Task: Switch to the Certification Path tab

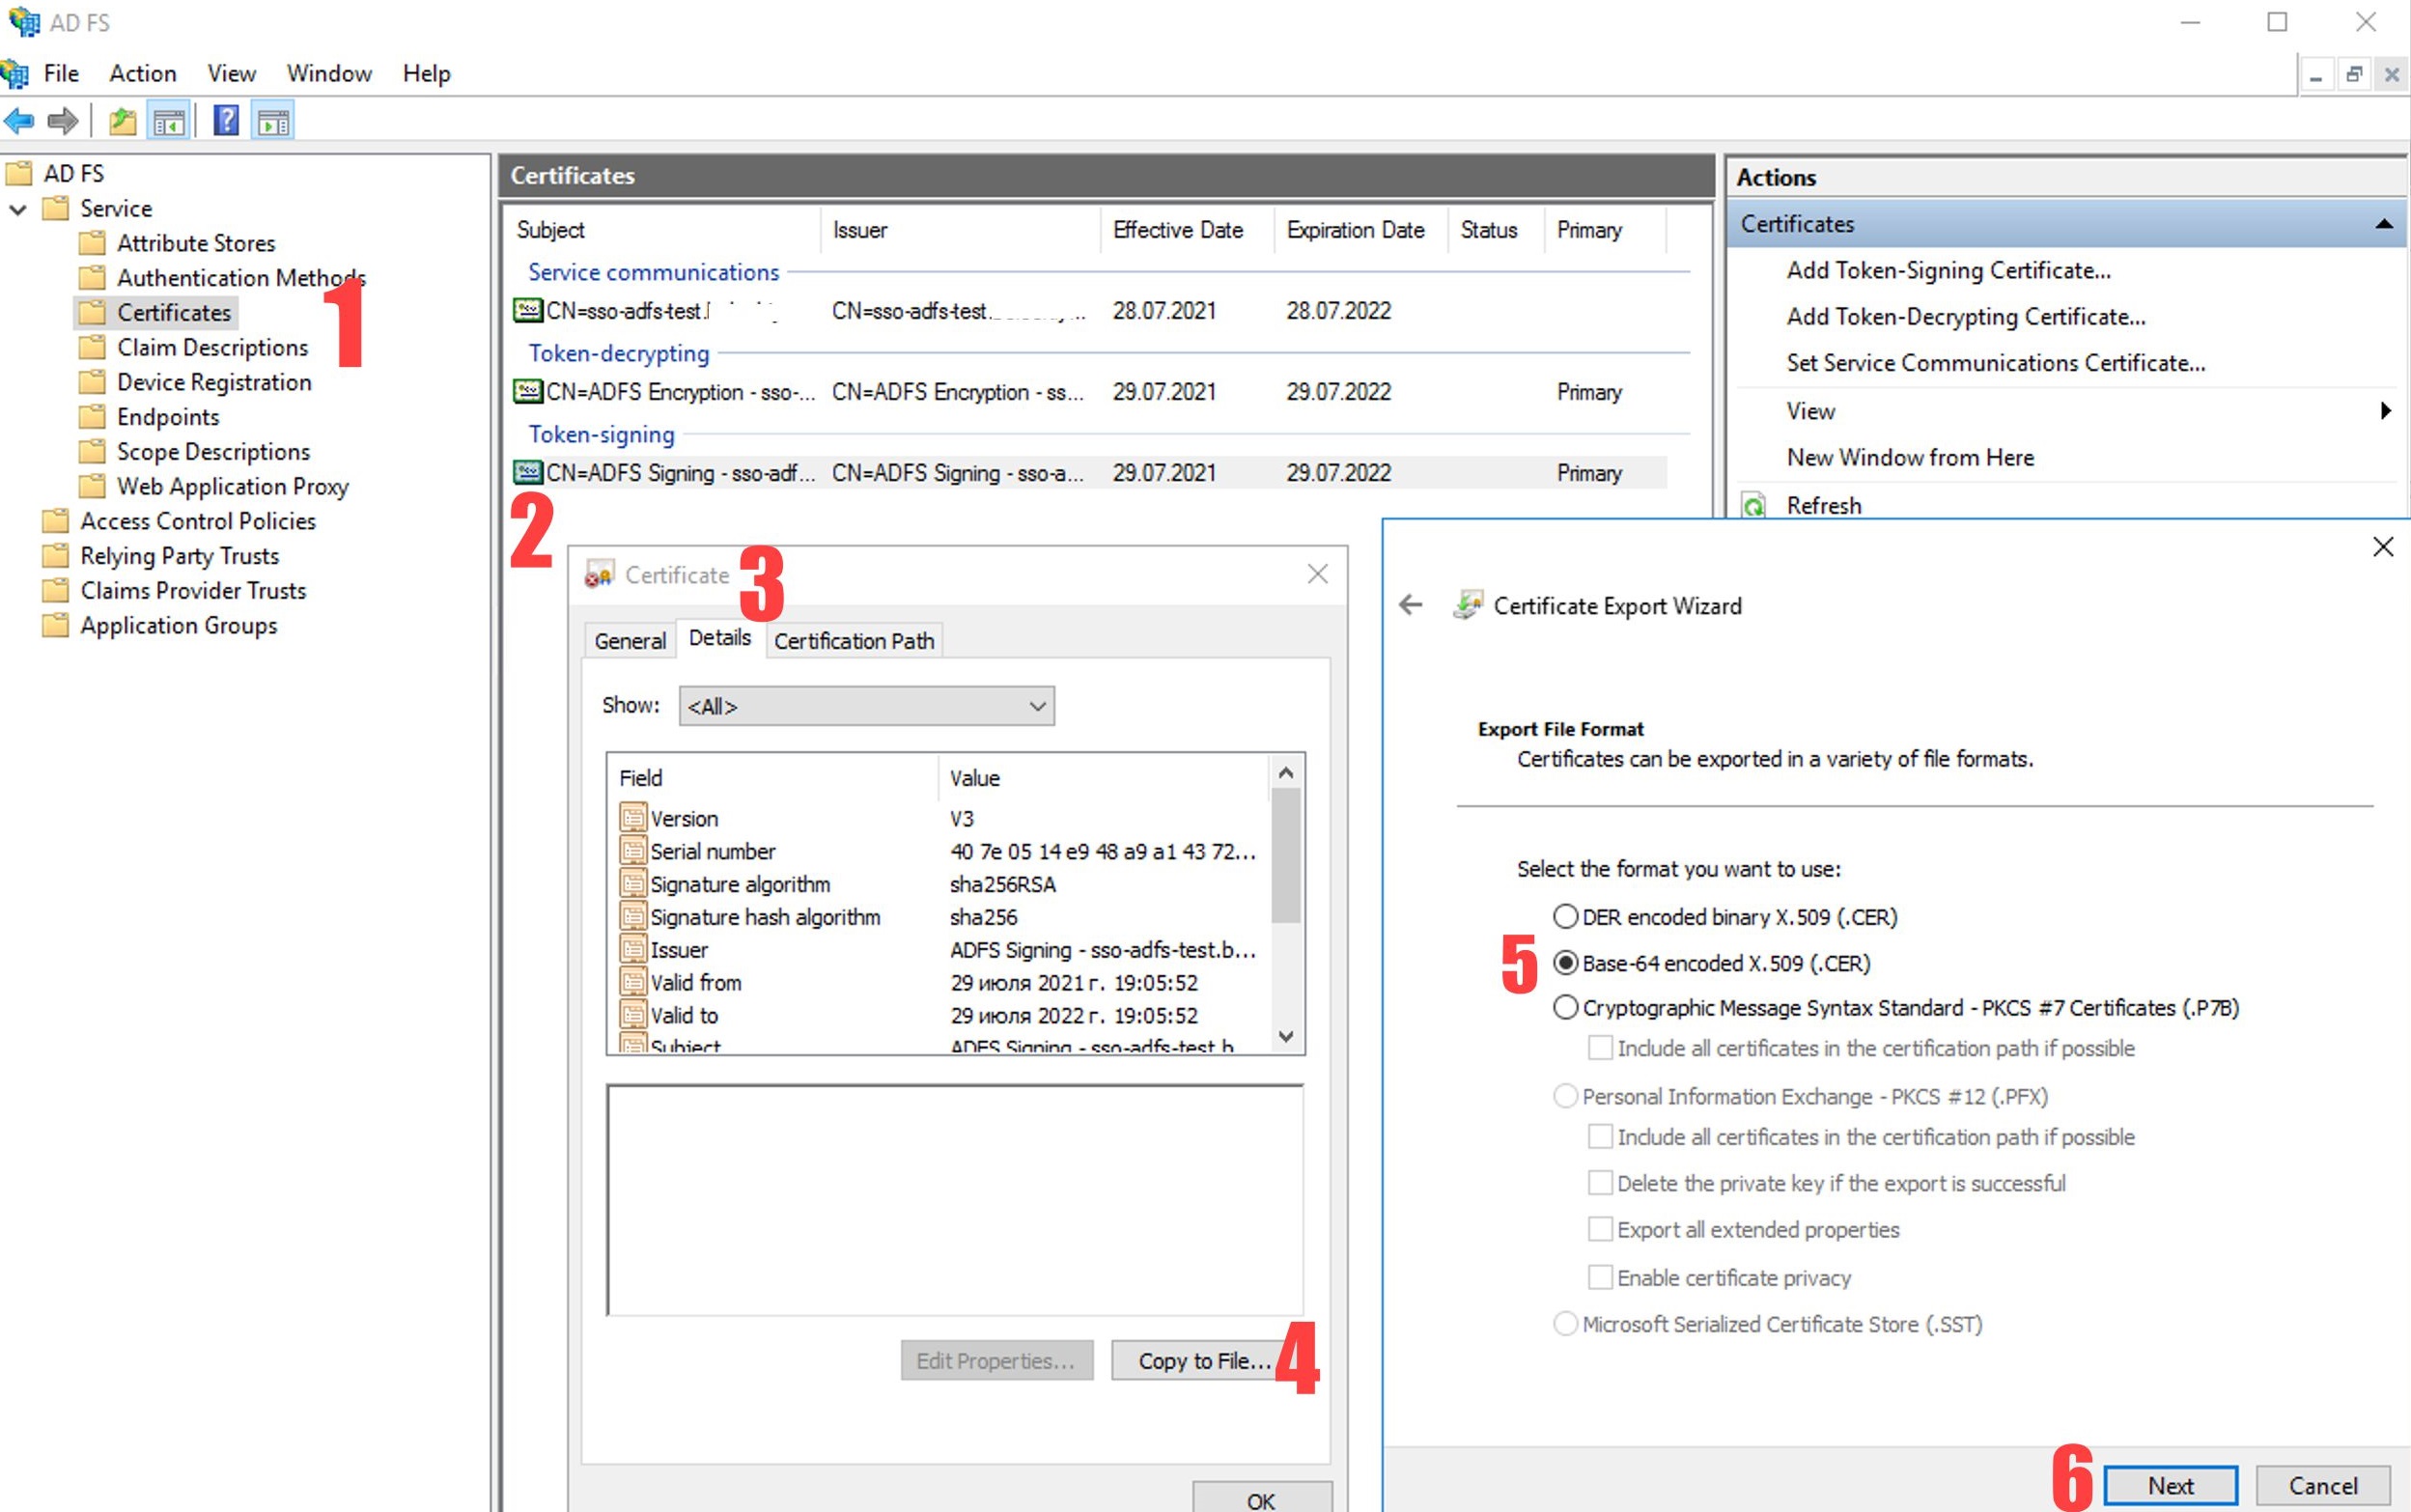Action: (x=853, y=641)
